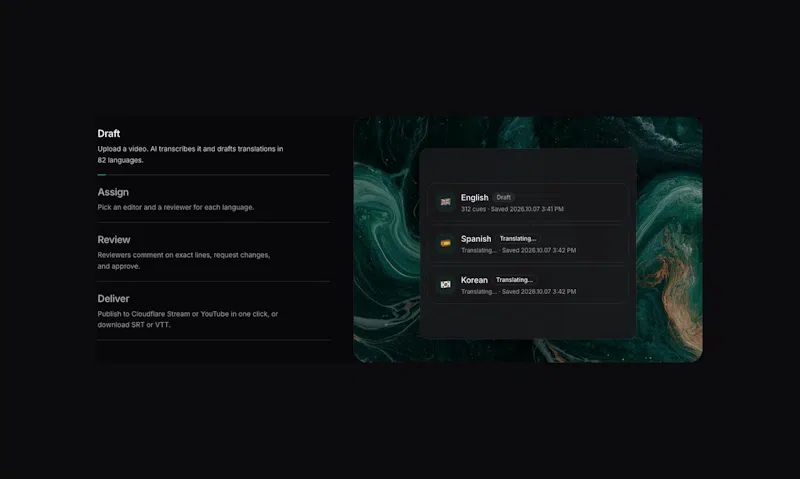Open the English language row
Image resolution: width=800 pixels, height=479 pixels.
tap(528, 203)
